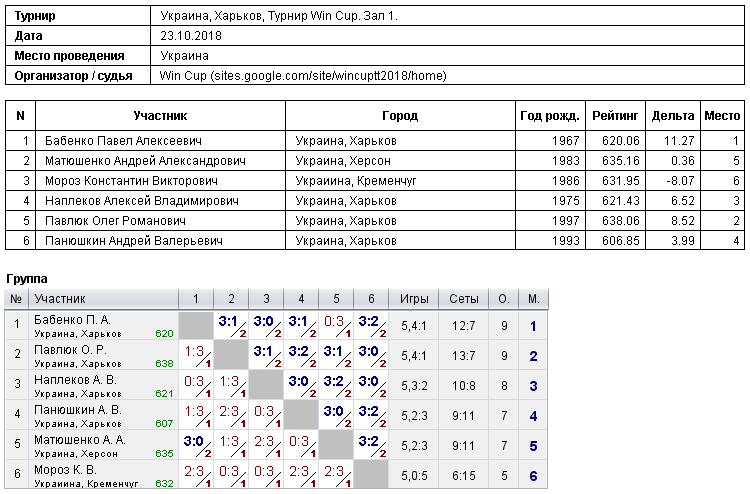
Task: Click the green rating 607 beside Панюшкин
Action: [x=164, y=424]
